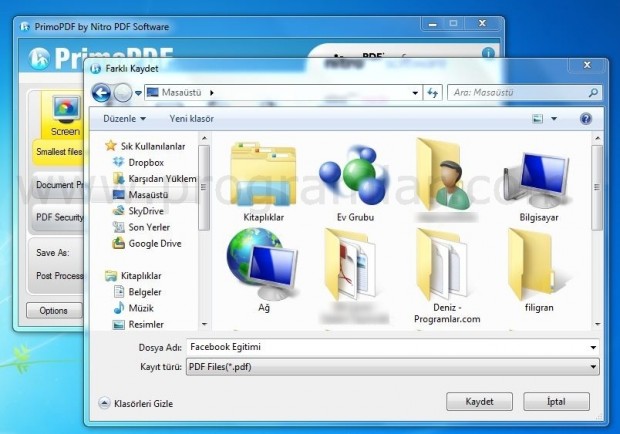Viewport: 620px width, 434px height.
Task: Open PDF Security in PrimoPDF window
Action: pos(59,217)
